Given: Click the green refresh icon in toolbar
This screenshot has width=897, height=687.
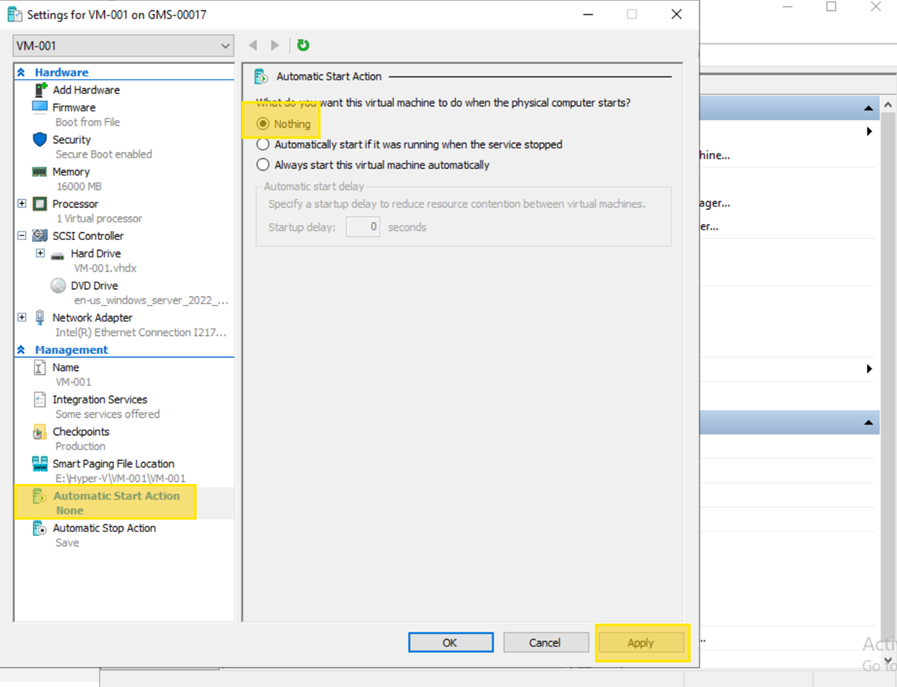Looking at the screenshot, I should tap(303, 45).
